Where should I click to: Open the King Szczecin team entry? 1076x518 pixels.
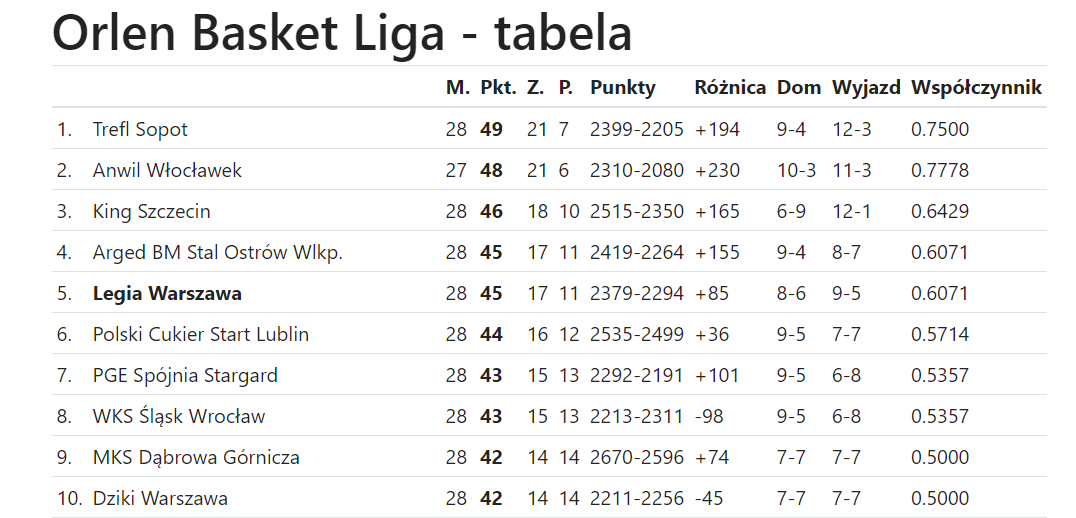[152, 211]
